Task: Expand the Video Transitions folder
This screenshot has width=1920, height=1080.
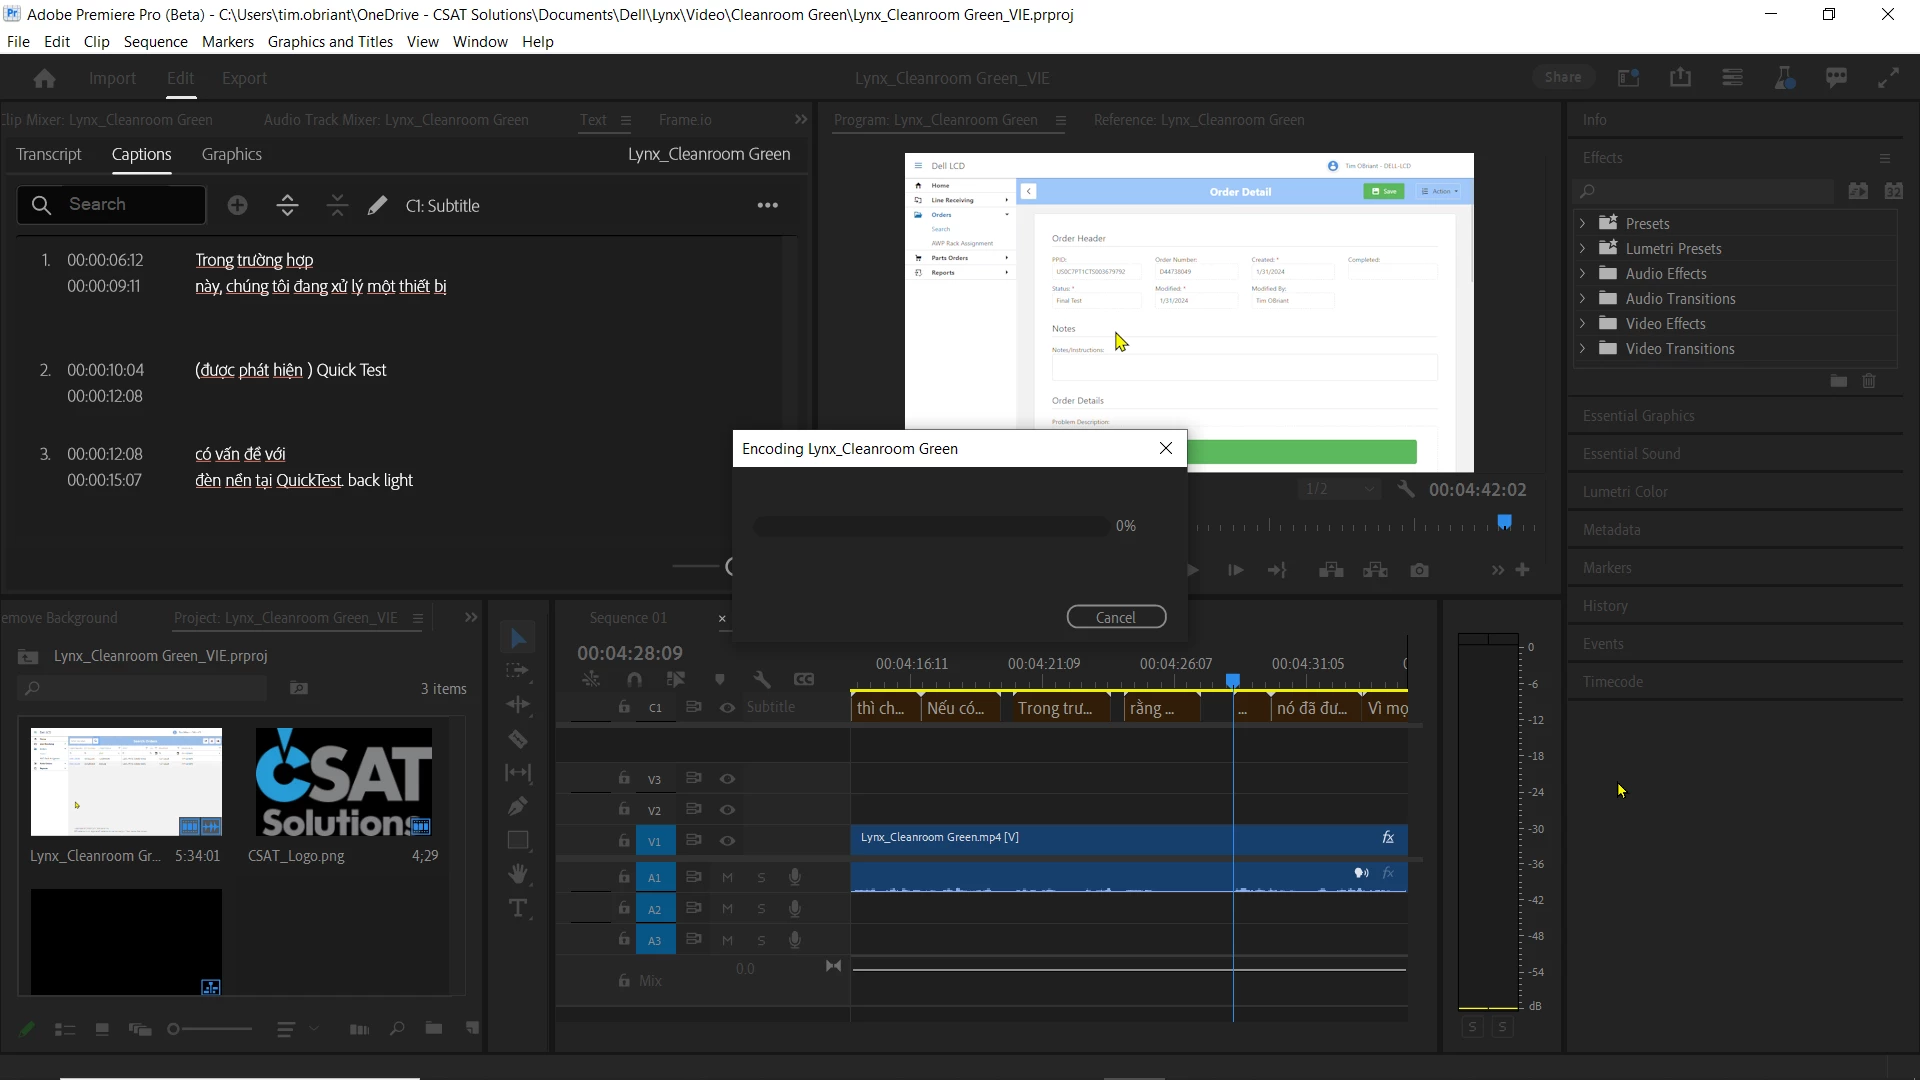Action: (1582, 348)
